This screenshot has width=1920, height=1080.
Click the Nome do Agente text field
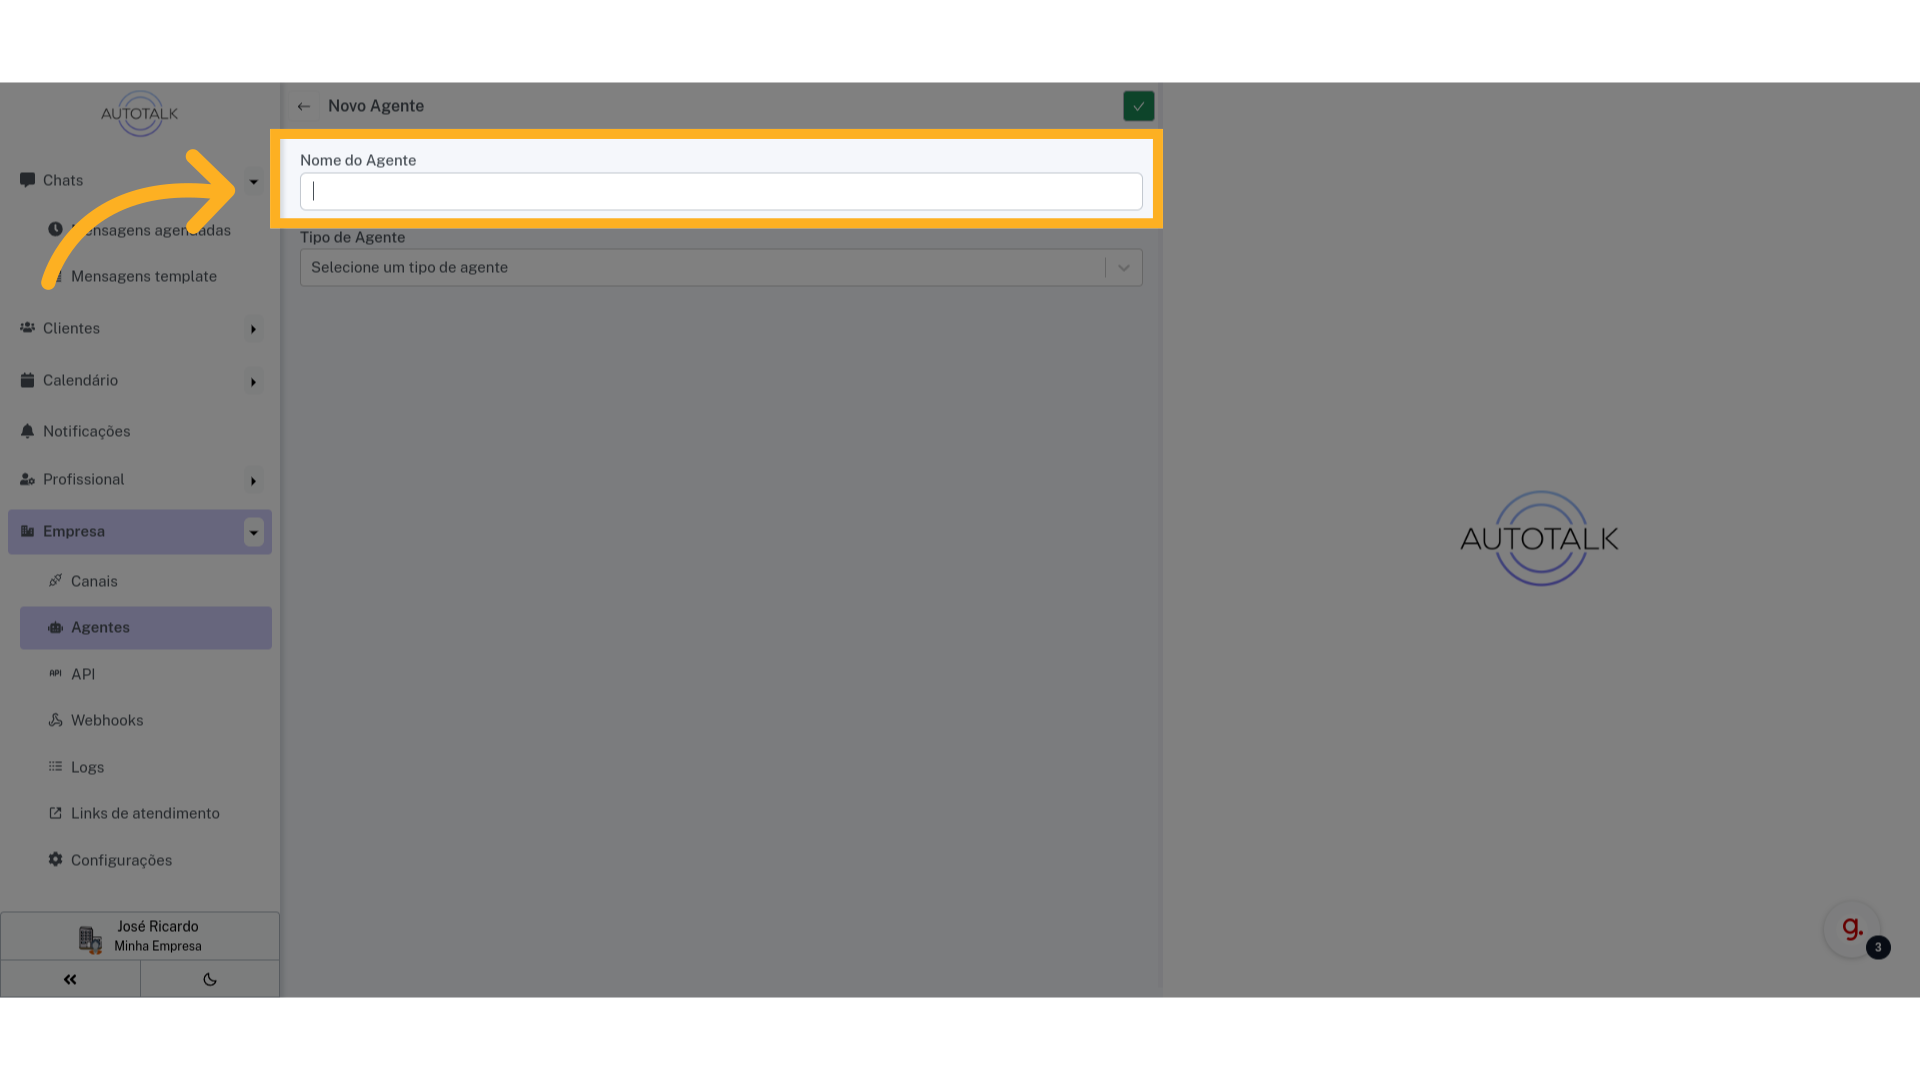click(x=721, y=191)
